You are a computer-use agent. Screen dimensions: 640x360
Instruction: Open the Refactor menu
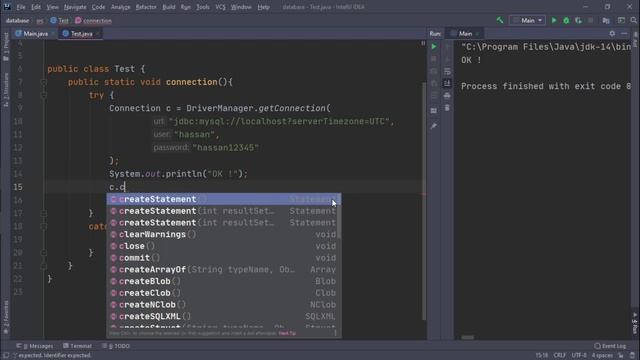pyautogui.click(x=146, y=7)
